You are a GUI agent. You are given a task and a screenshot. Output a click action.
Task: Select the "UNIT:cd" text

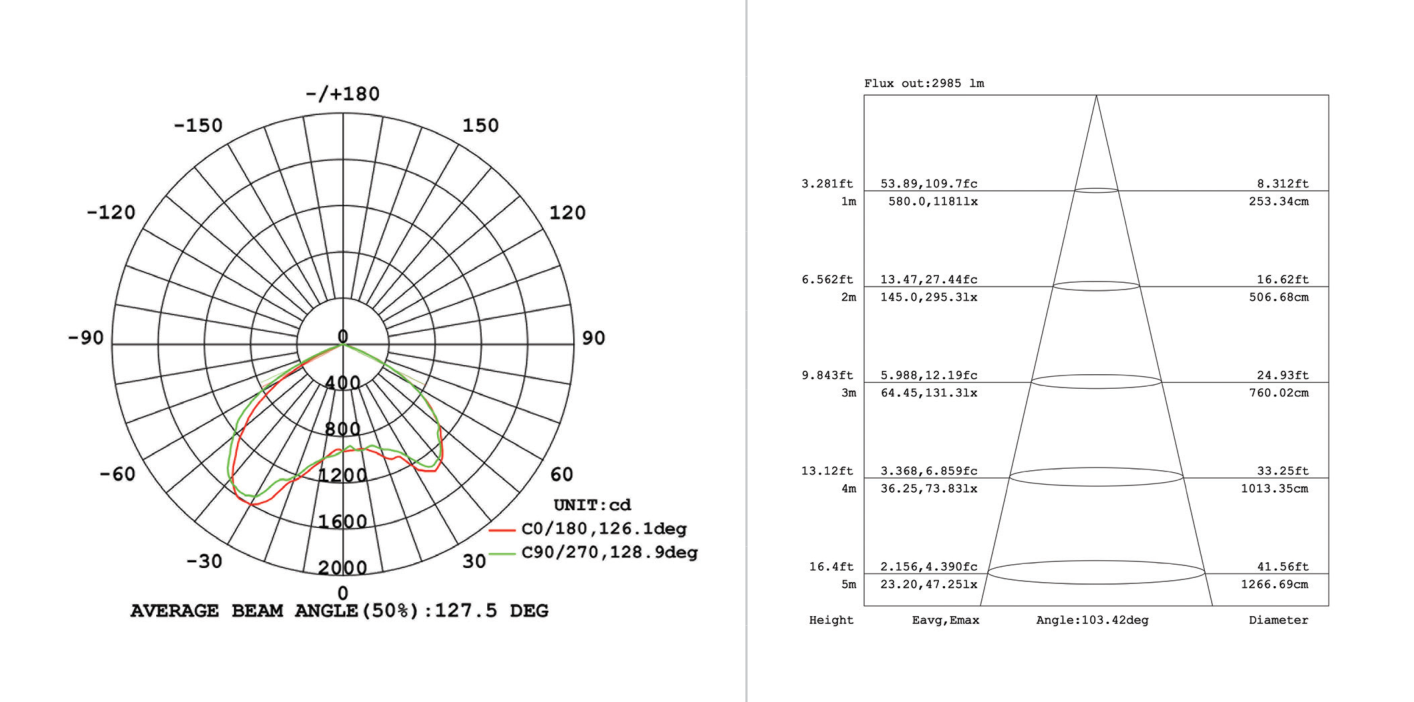click(x=592, y=505)
